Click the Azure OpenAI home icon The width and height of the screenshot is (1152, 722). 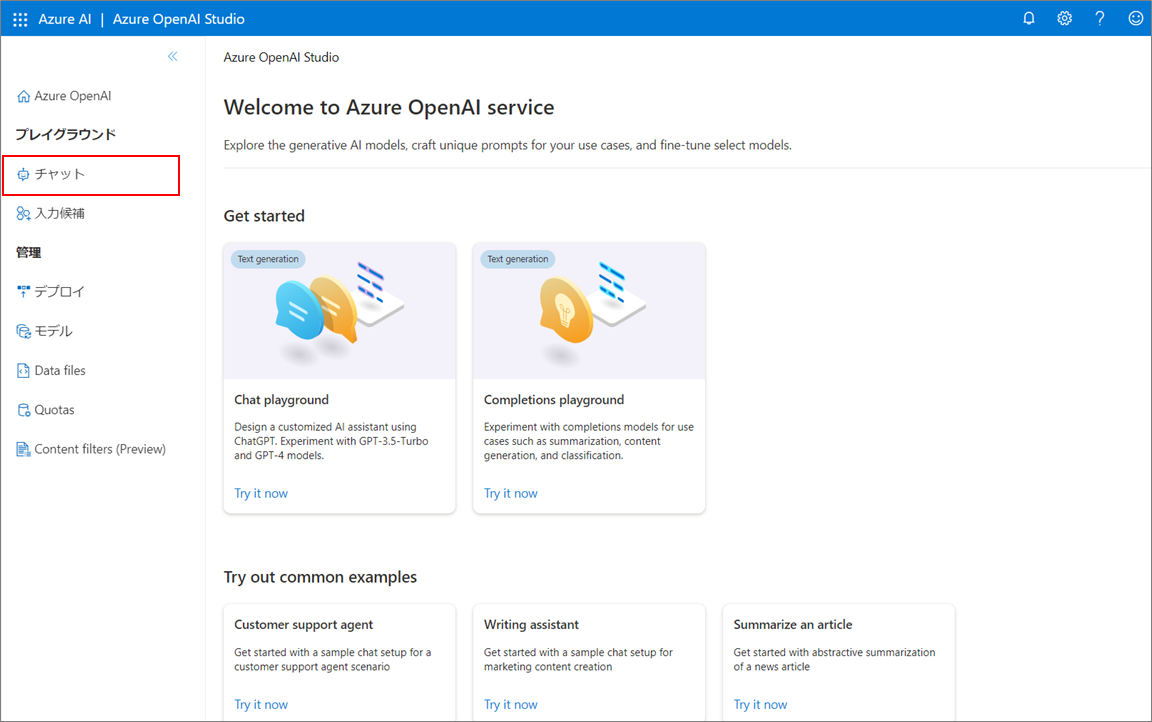(24, 96)
